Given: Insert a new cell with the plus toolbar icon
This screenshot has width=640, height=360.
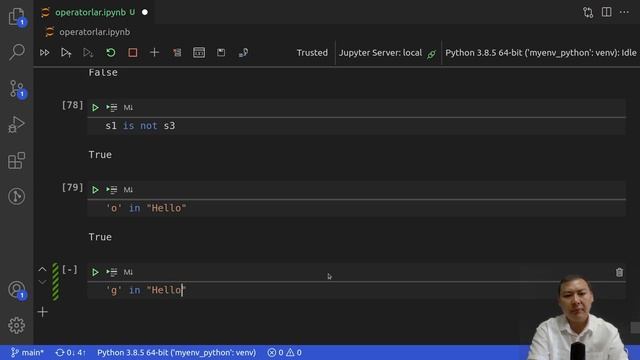Looking at the screenshot, I should (154, 53).
